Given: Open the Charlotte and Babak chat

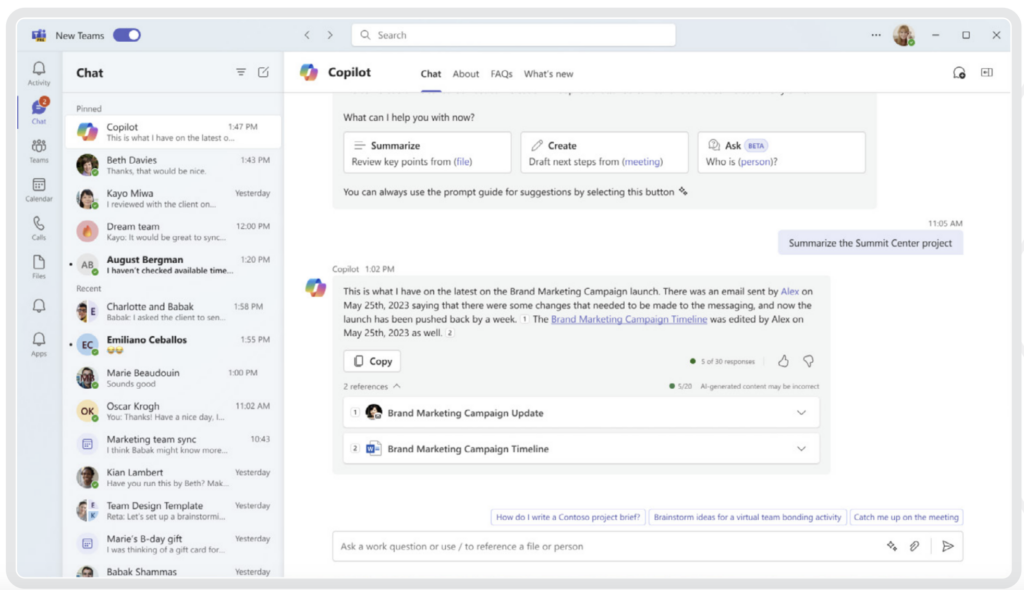Looking at the screenshot, I should (x=172, y=311).
